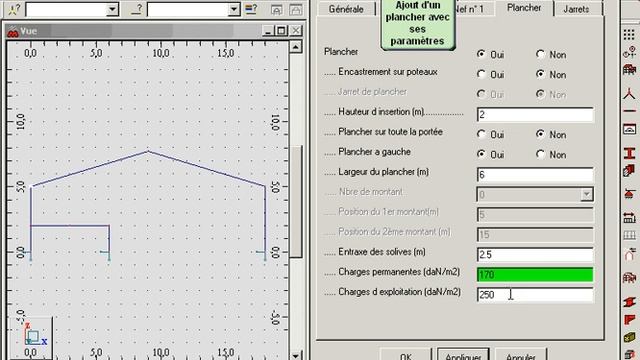
Task: Click the Appliquer button
Action: [x=463, y=354]
